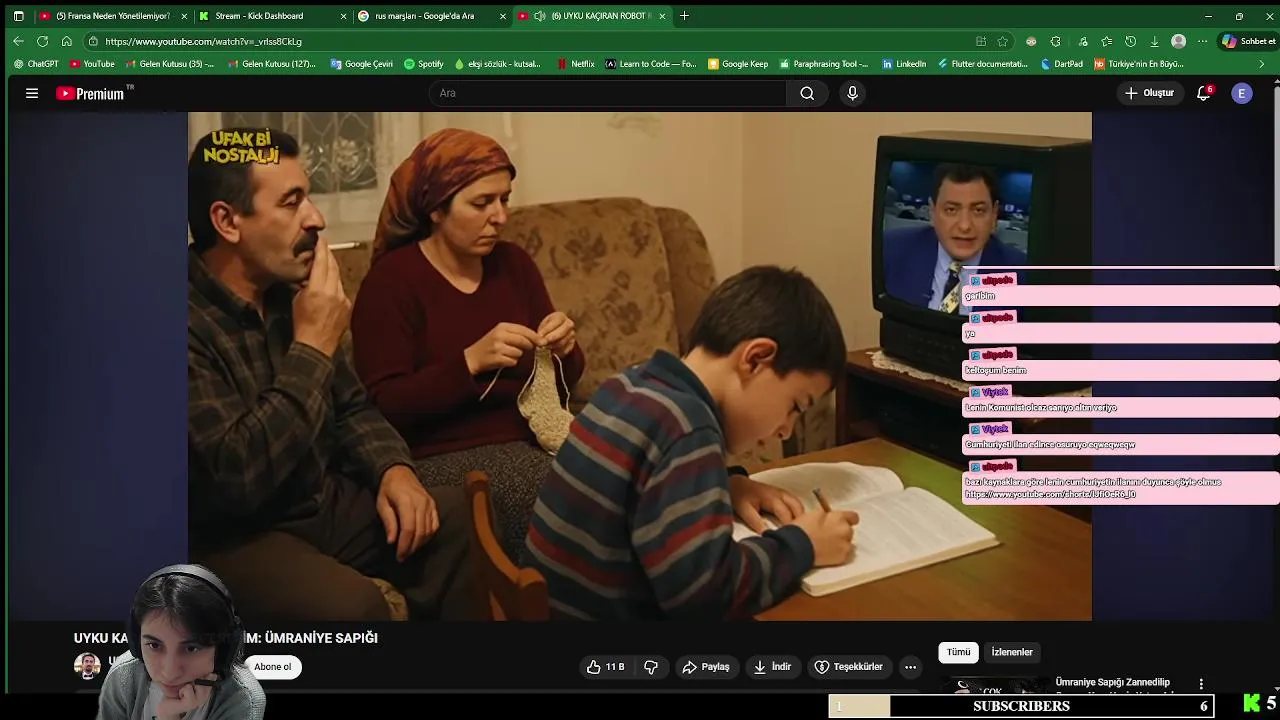Screen dimensions: 1280x720
Task: Open Sohbet et Copilot button
Action: click(1249, 41)
